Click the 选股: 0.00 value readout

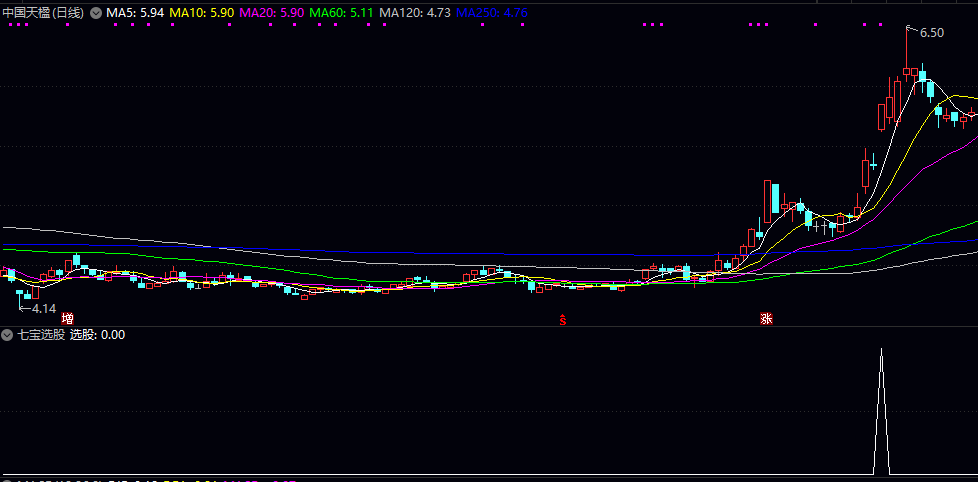point(98,335)
